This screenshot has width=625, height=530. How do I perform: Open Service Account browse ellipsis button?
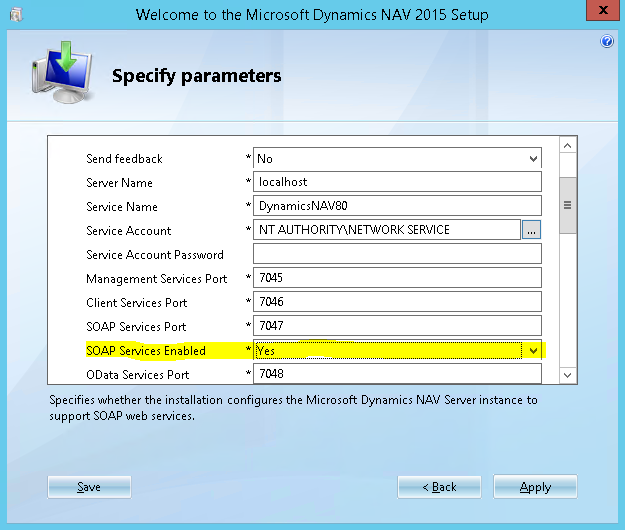(x=531, y=230)
